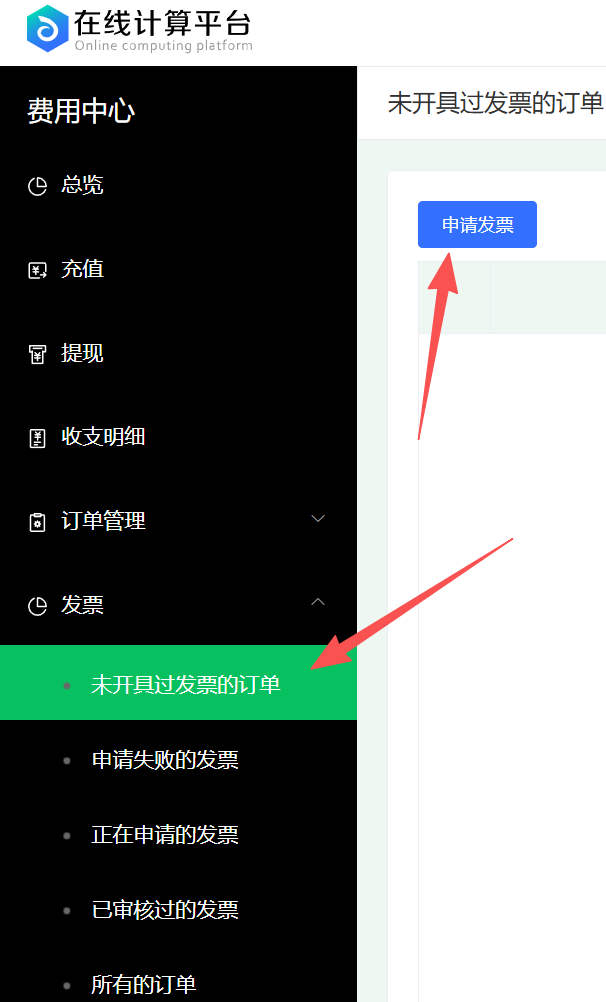The image size is (606, 1002).
Task: Open the 总览 overview menu label
Action: pyautogui.click(x=82, y=185)
